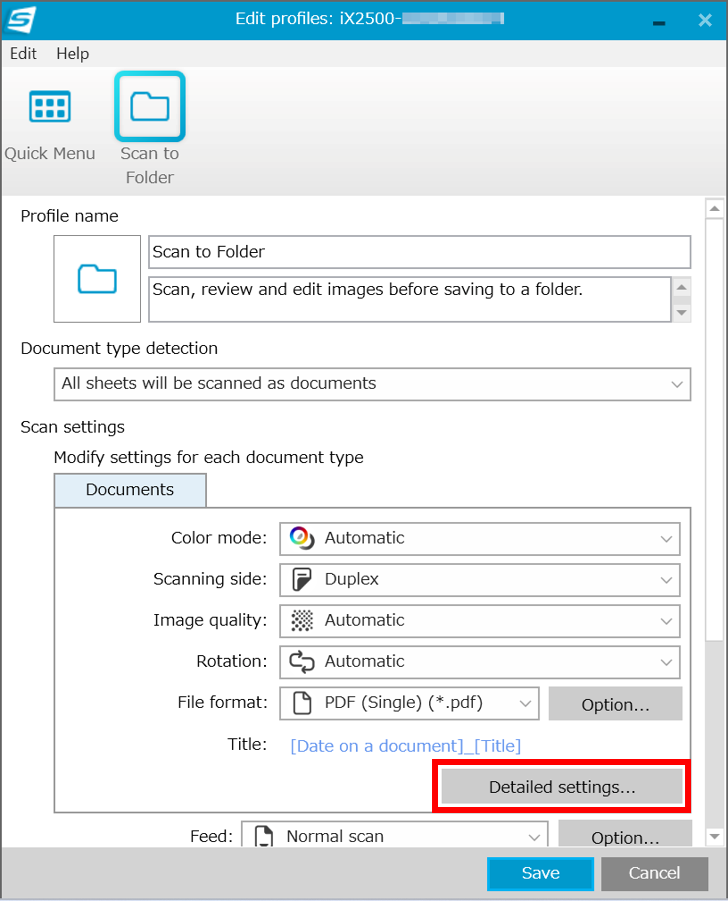Image resolution: width=728 pixels, height=901 pixels.
Task: Click the Rotation arrows icon
Action: 302,661
